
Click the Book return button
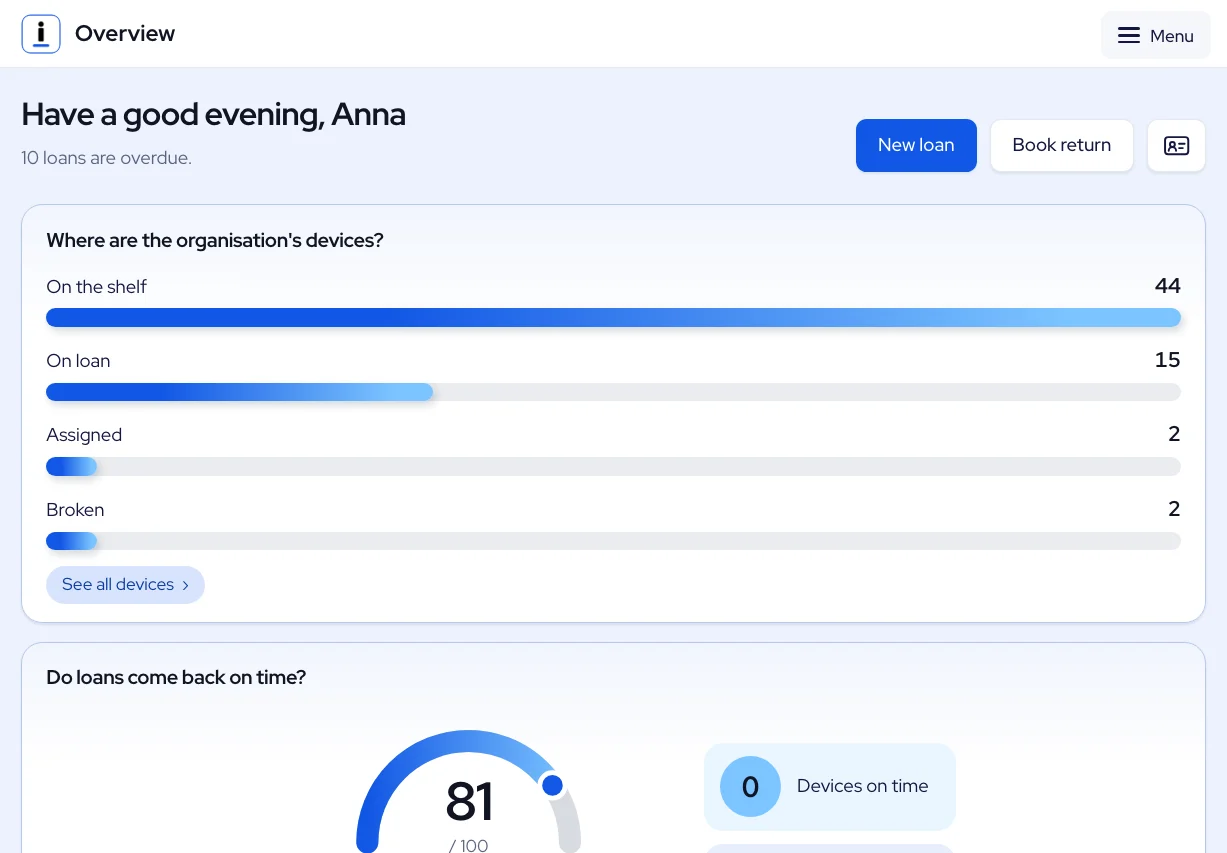click(x=1061, y=145)
